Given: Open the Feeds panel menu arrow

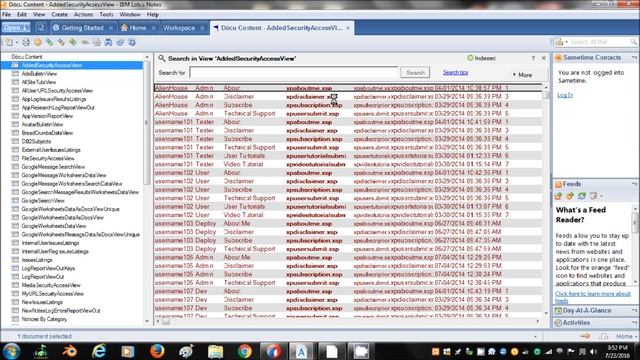Looking at the screenshot, I should click(x=635, y=184).
